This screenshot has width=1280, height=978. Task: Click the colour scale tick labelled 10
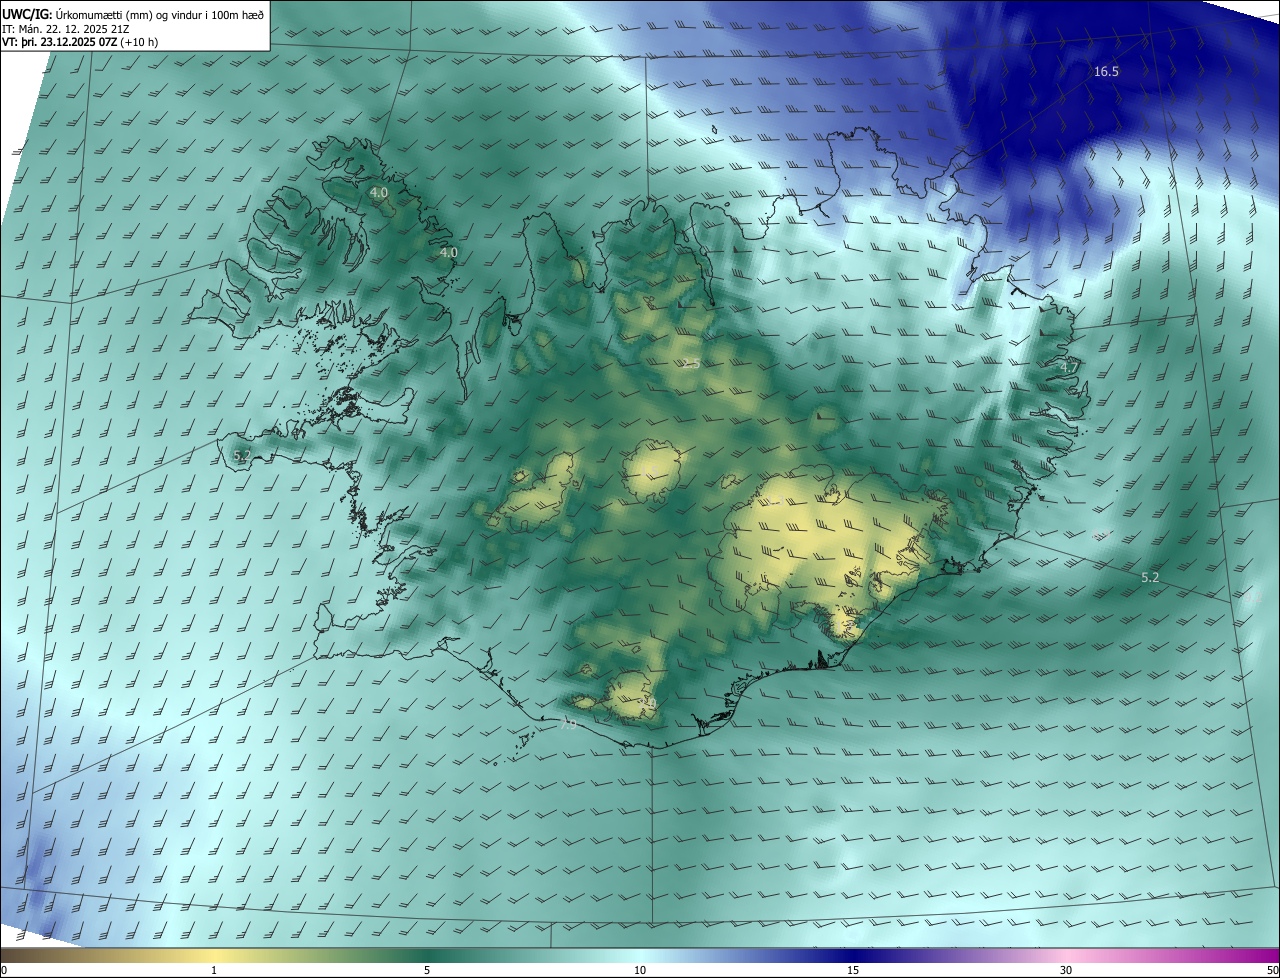(x=640, y=970)
